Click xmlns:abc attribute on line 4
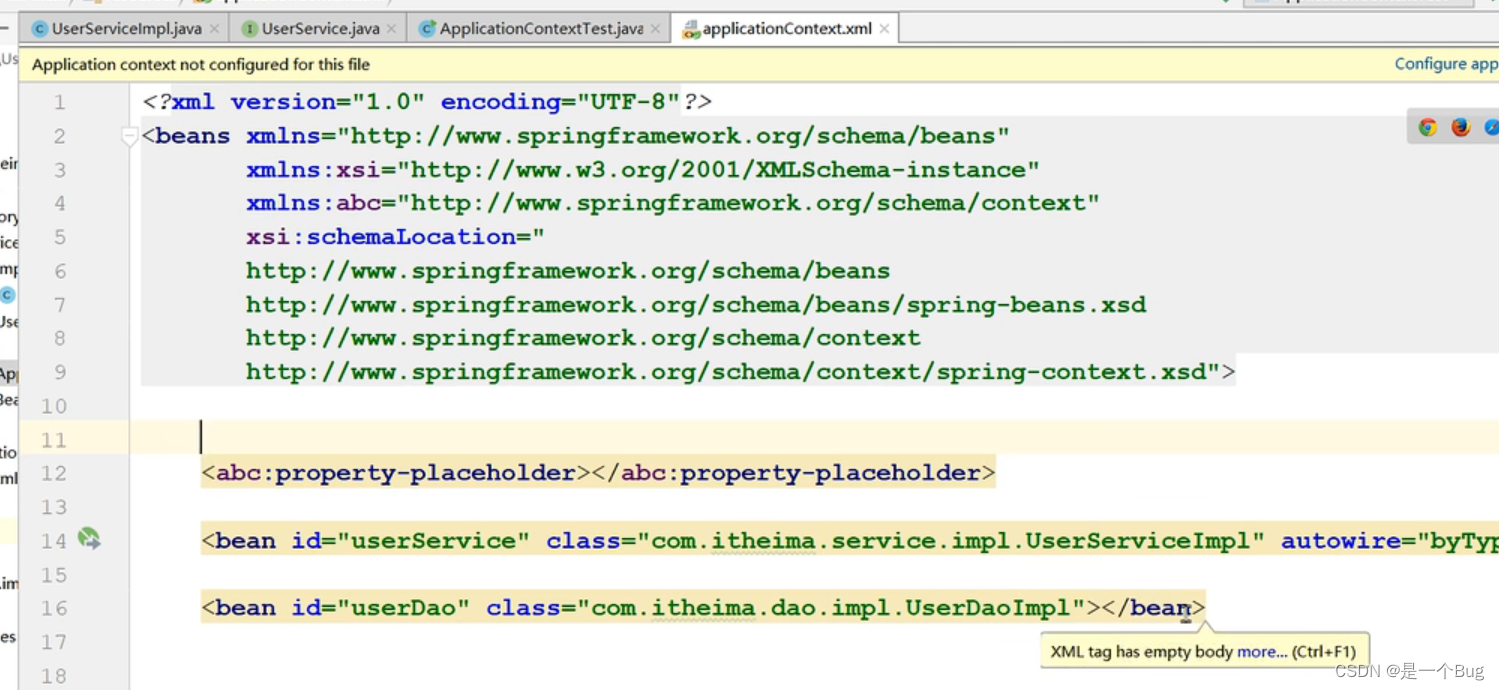Viewport: 1499px width, 690px height. tap(673, 203)
